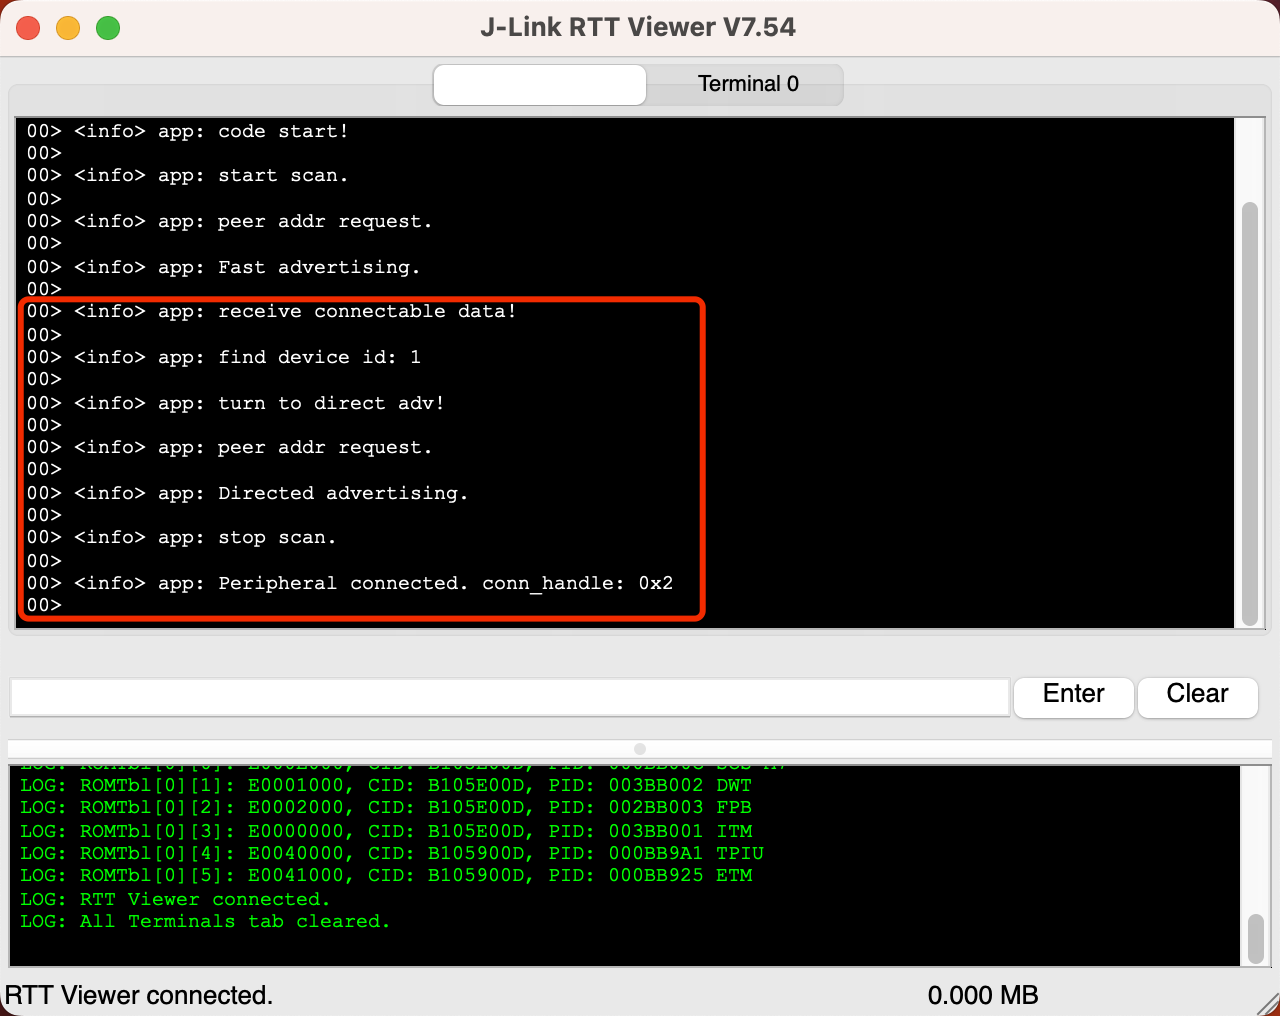The width and height of the screenshot is (1280, 1016).
Task: Click the Enter button
Action: click(1074, 696)
